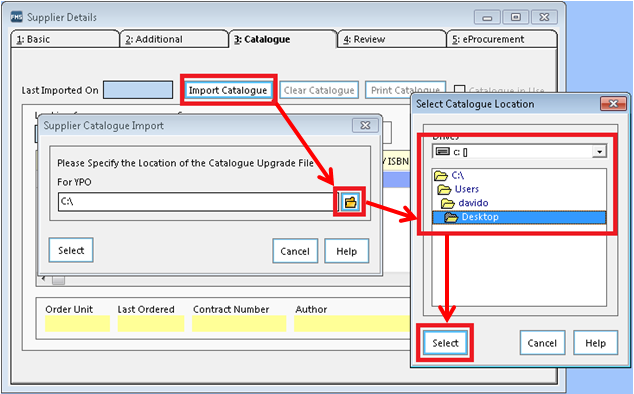Click the Last Ordered yellow field
The width and height of the screenshot is (634, 394).
coord(151,324)
